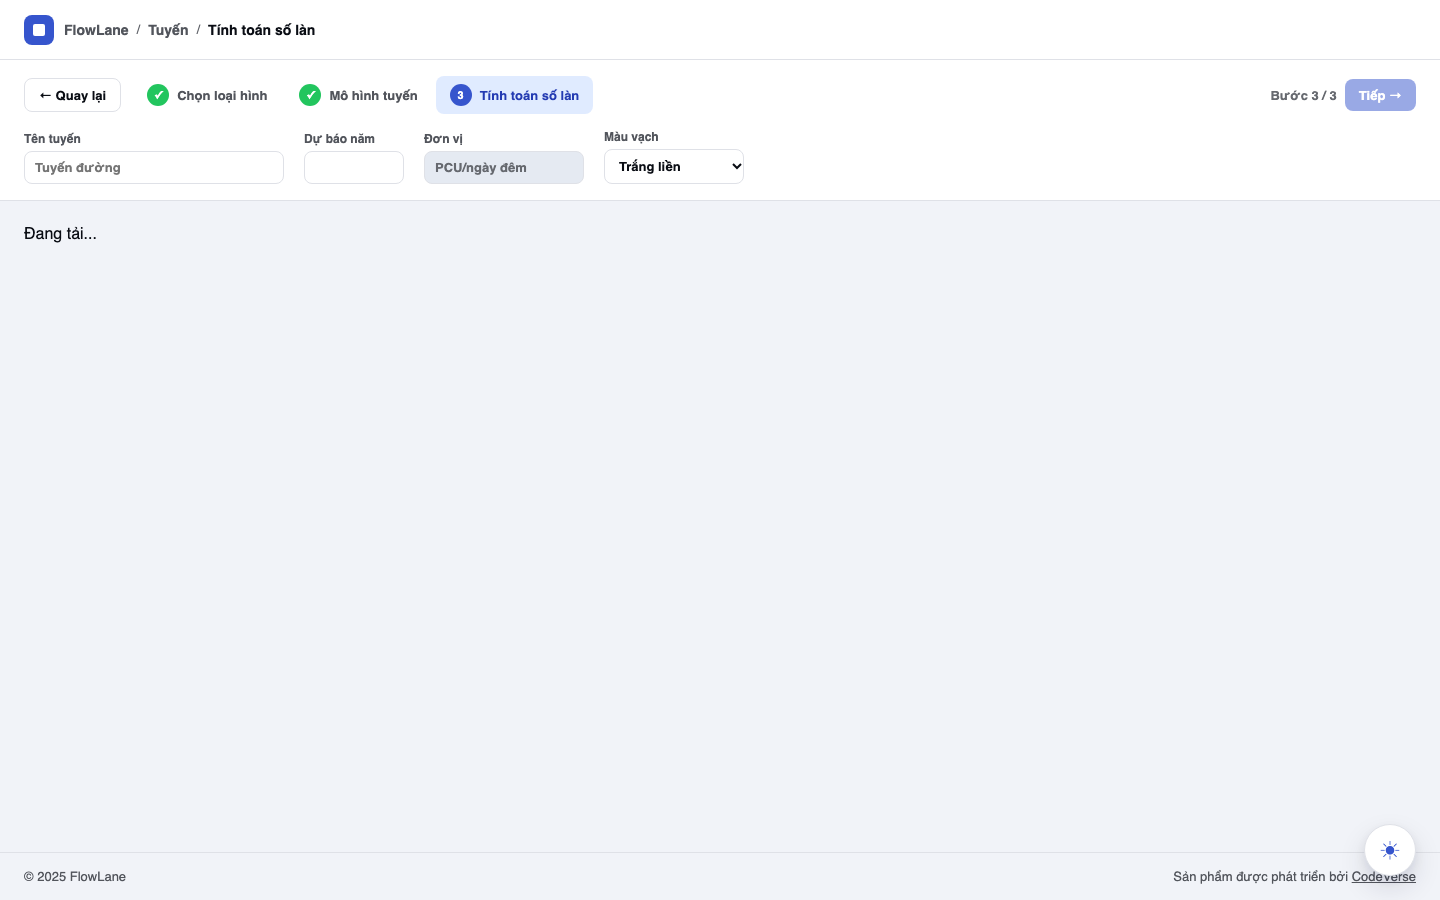Click the 'Tính toán số làn' breadcrumb text
Viewport: 1440px width, 900px height.
(261, 30)
